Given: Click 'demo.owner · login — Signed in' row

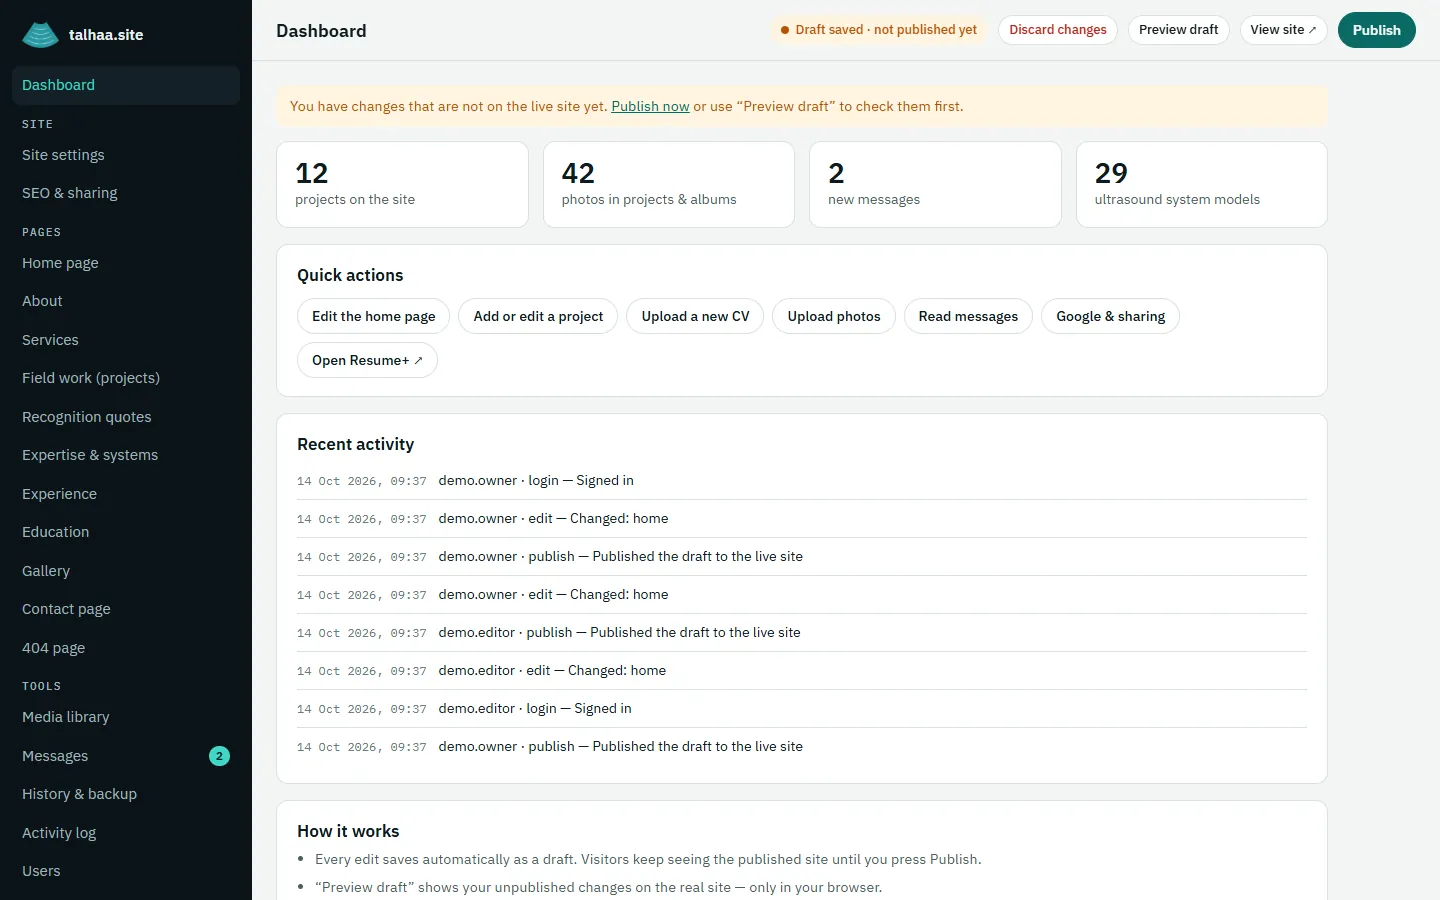Looking at the screenshot, I should click(802, 481).
